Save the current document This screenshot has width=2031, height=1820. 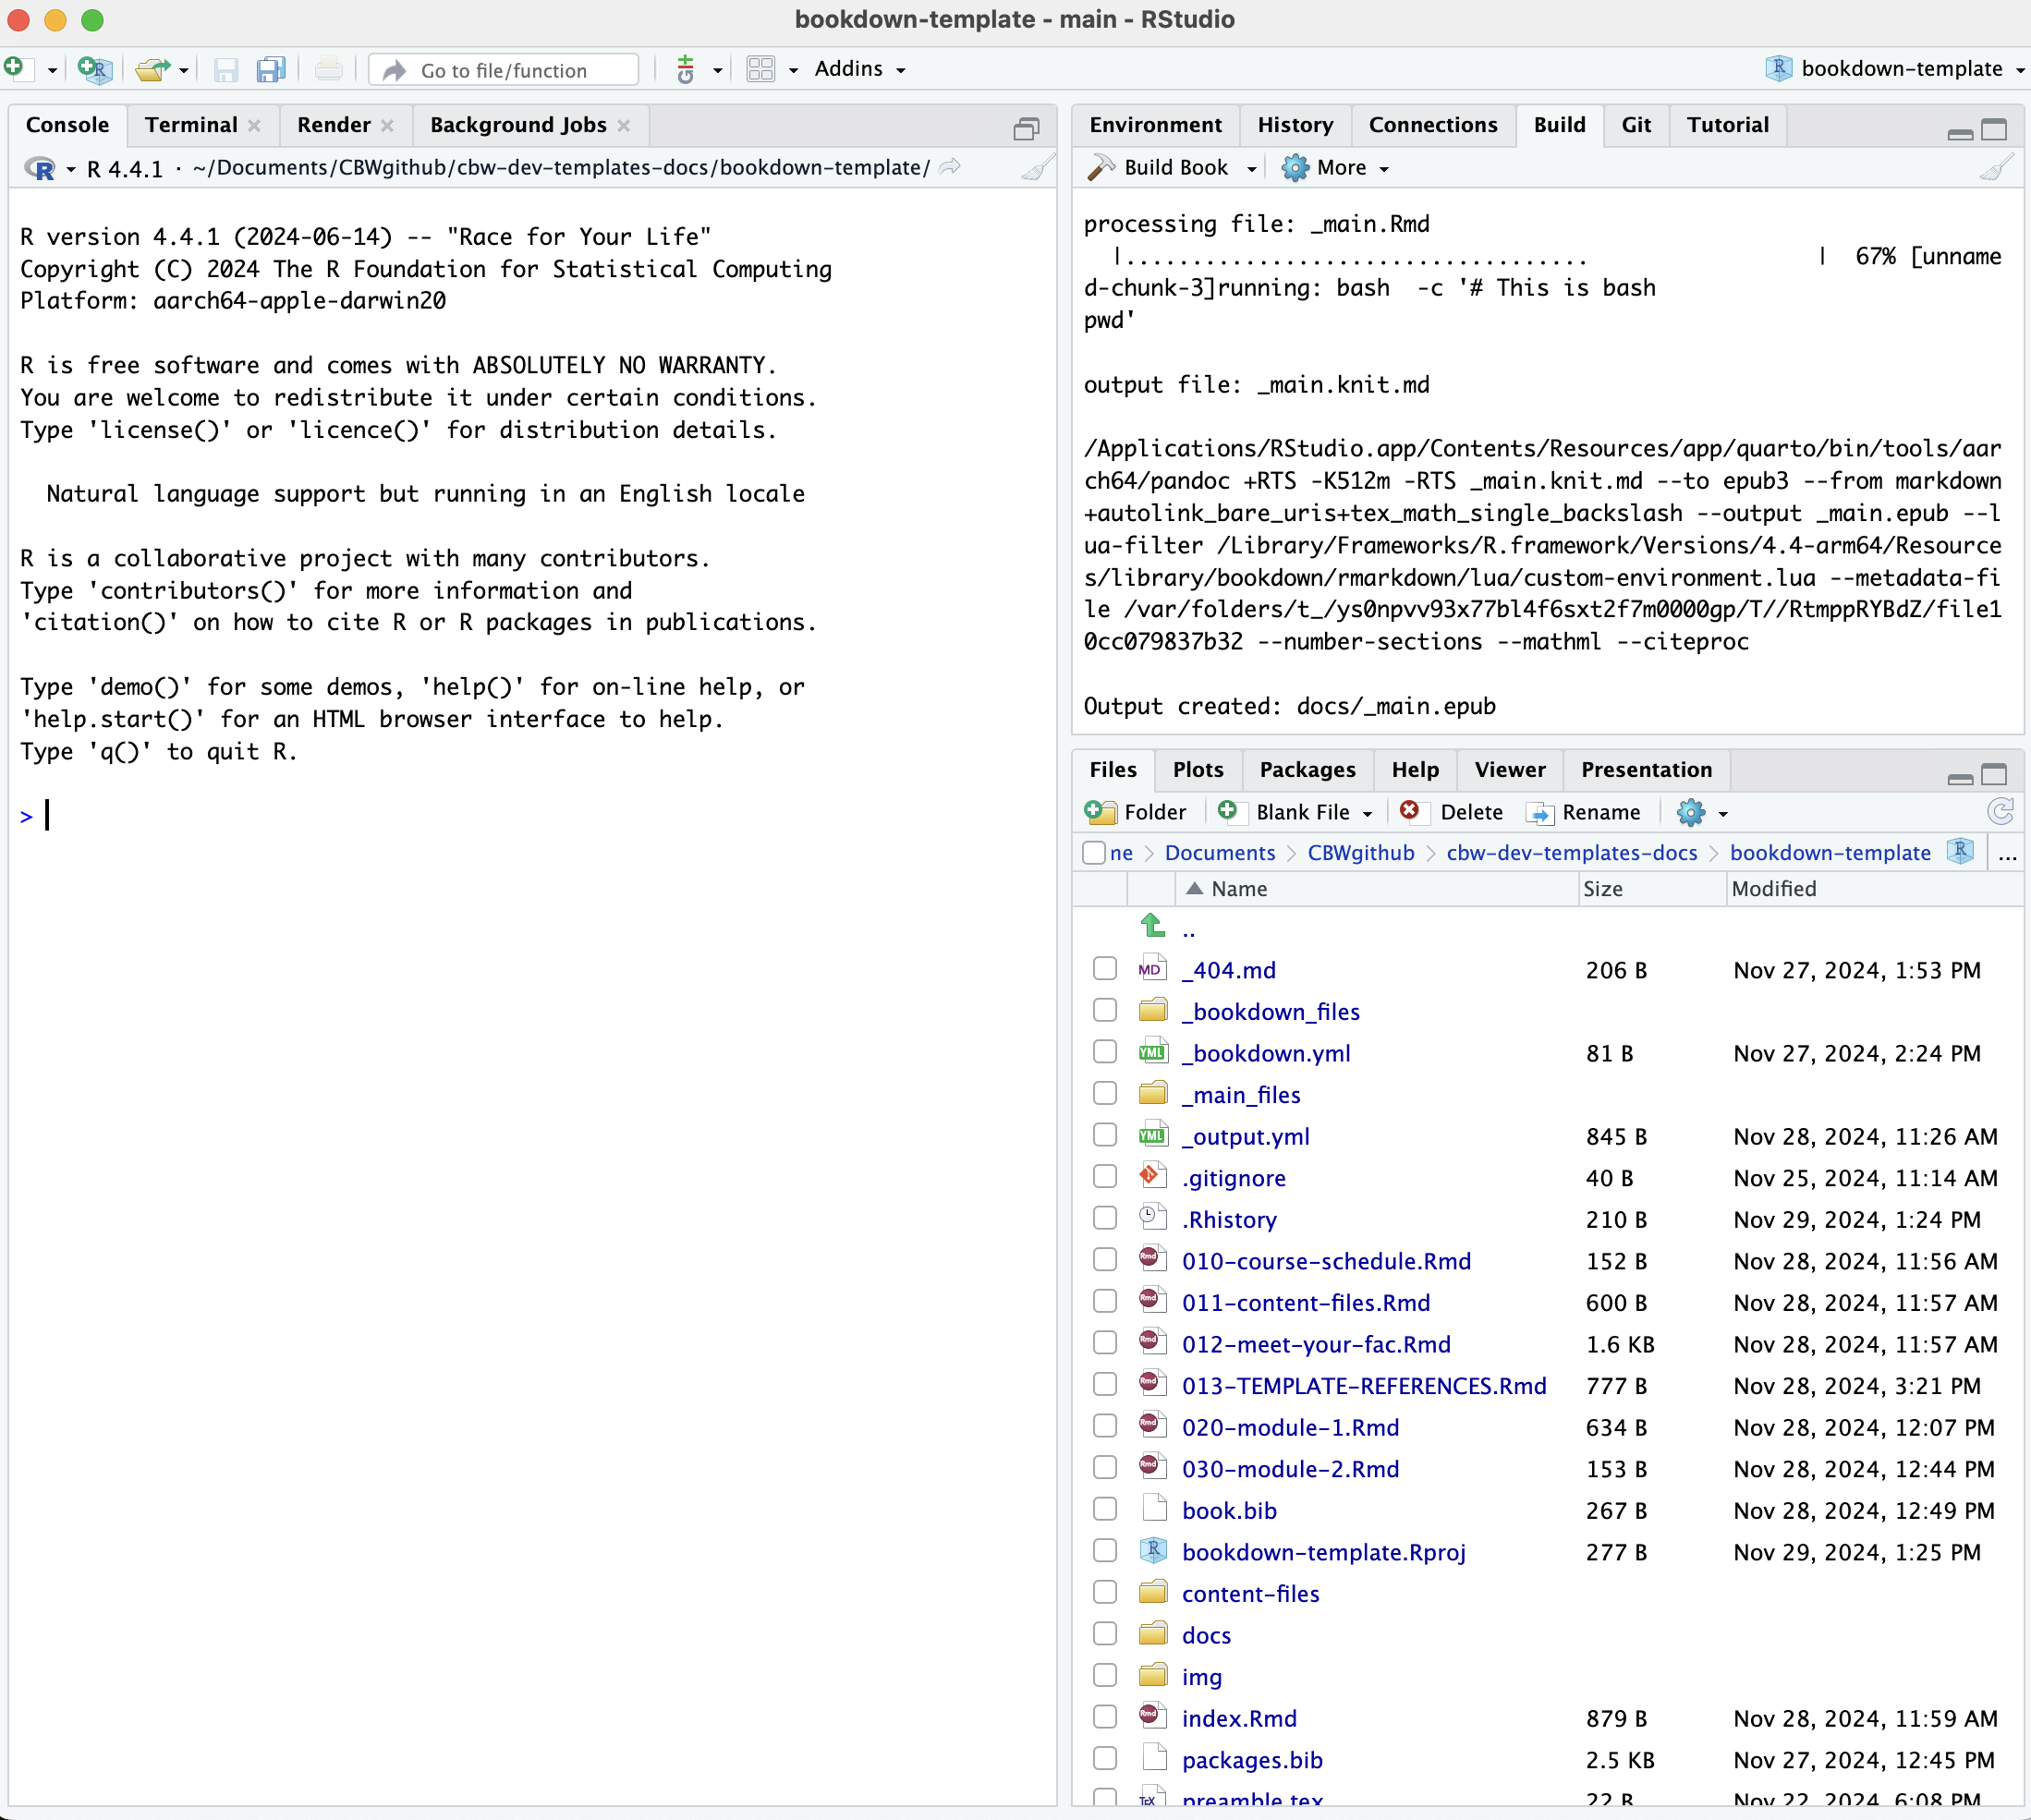coord(226,69)
